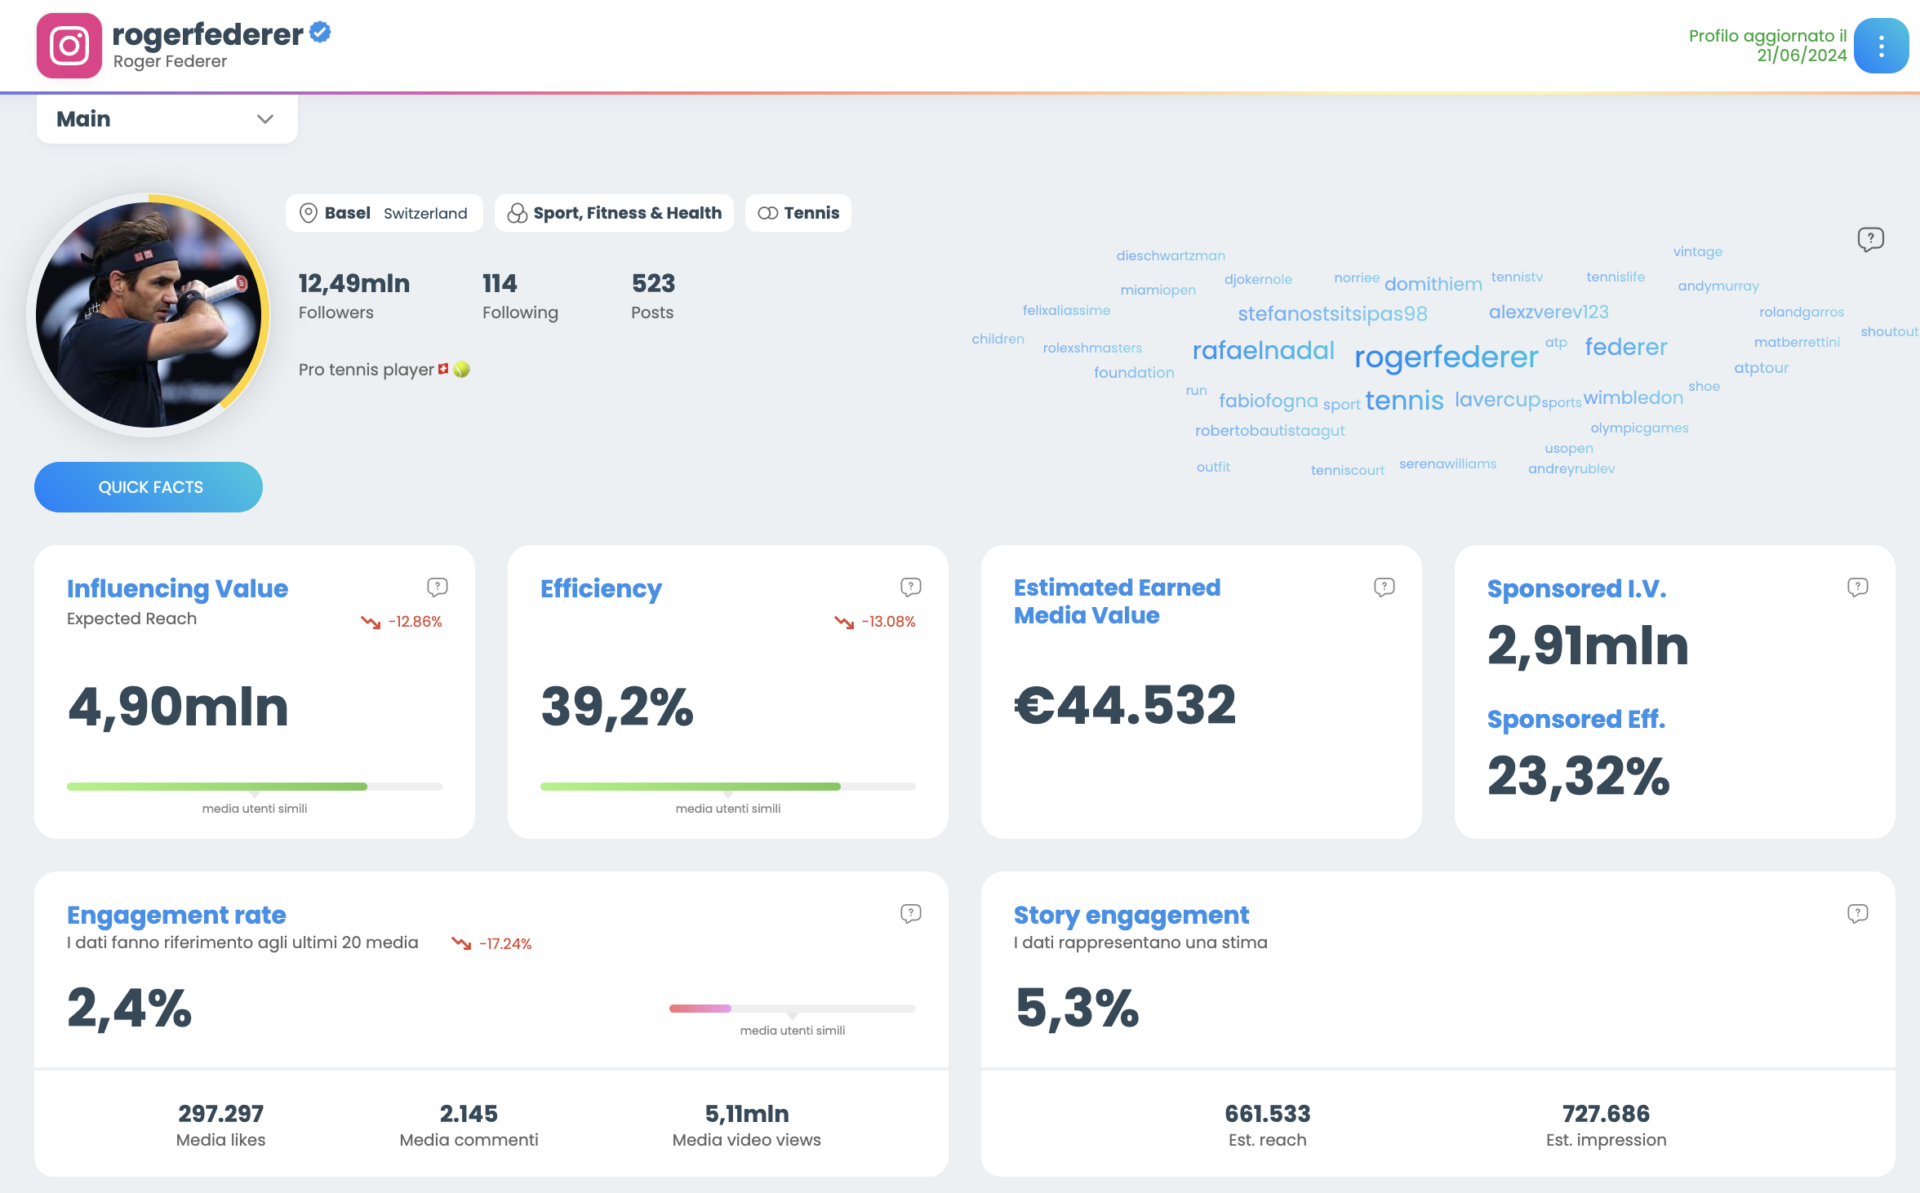Open help tooltip for the word cloud

[x=1870, y=239]
